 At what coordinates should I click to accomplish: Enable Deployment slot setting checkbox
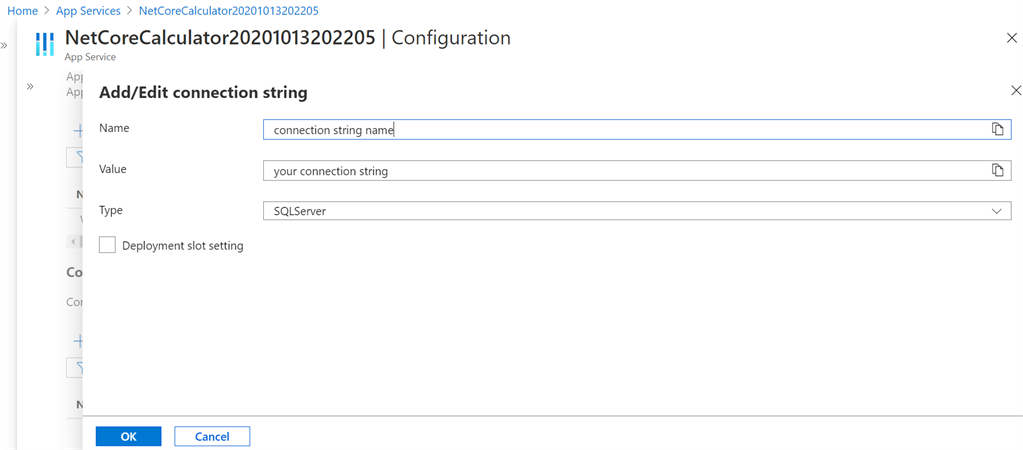tap(108, 245)
